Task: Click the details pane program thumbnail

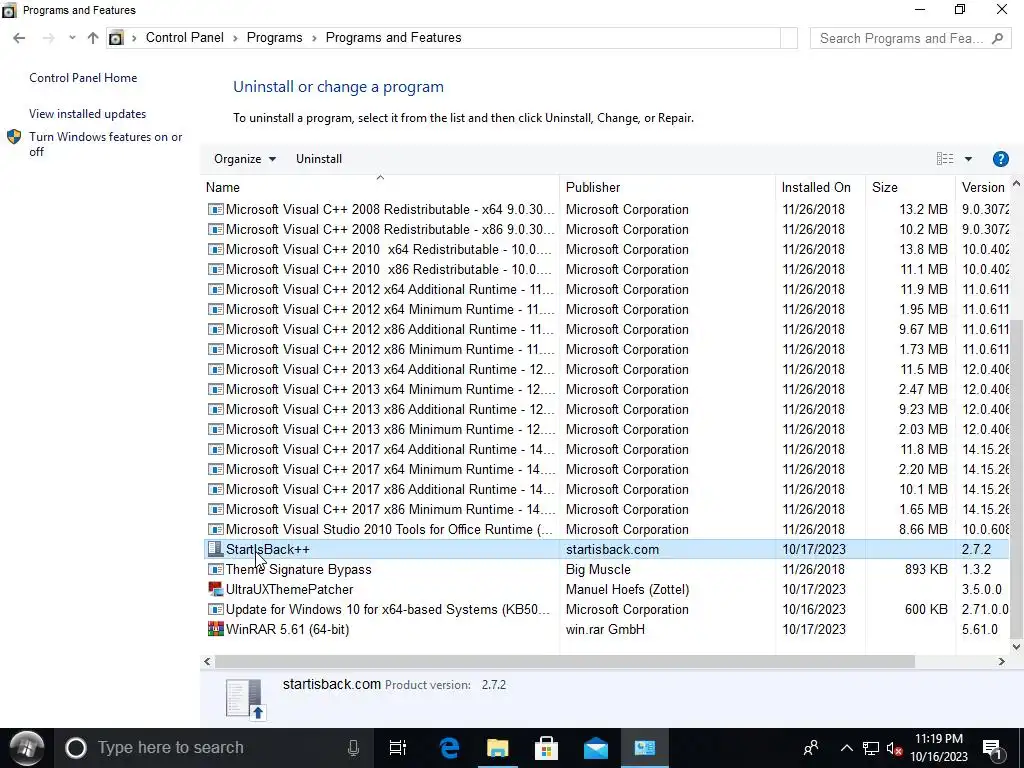Action: click(x=246, y=699)
